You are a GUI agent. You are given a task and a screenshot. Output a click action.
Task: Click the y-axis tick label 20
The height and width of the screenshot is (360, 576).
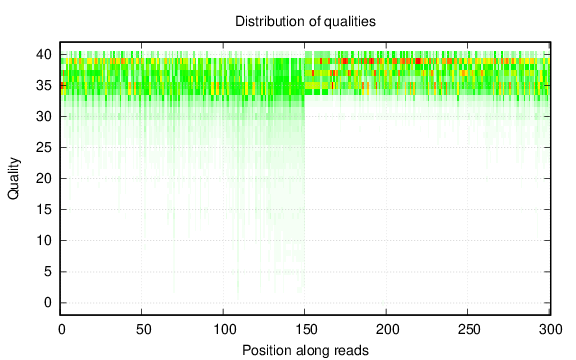click(44, 179)
